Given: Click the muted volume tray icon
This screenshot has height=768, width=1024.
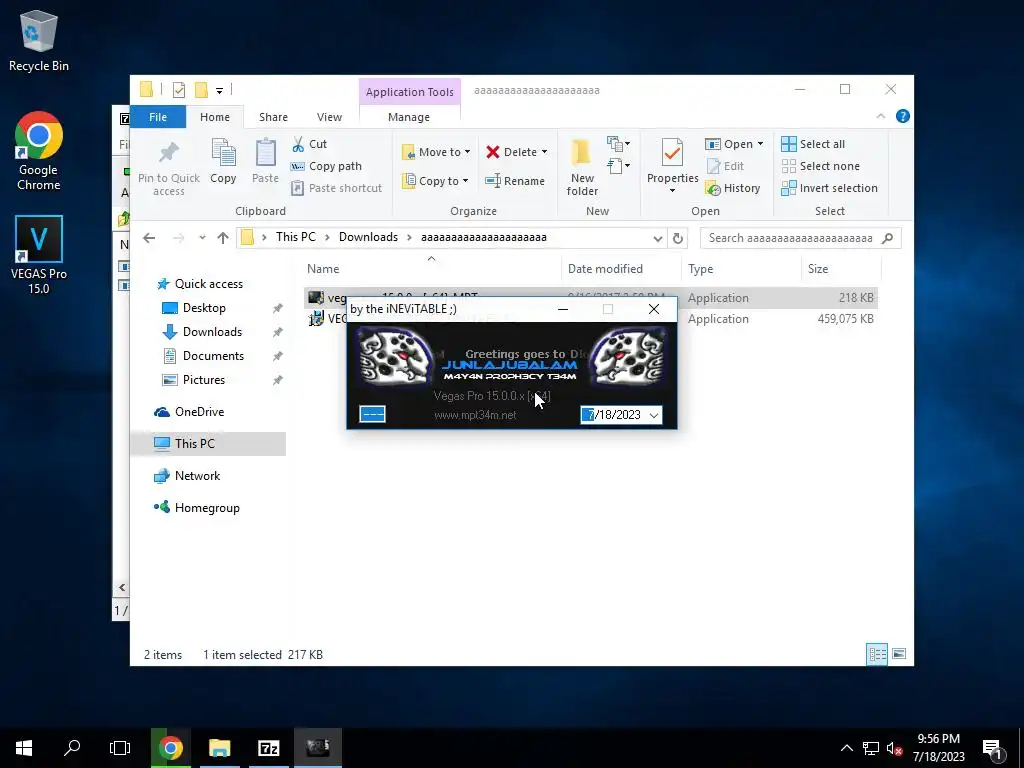Looking at the screenshot, I should 895,748.
